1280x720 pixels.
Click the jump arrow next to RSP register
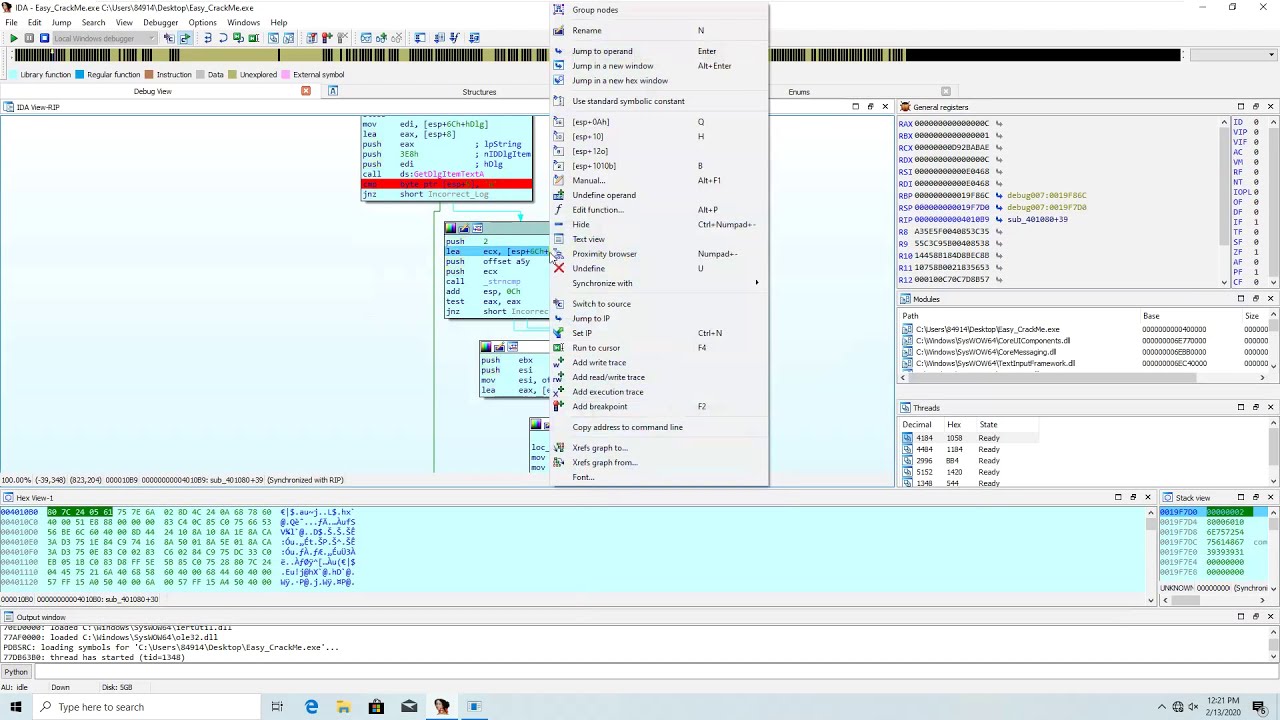click(x=999, y=208)
